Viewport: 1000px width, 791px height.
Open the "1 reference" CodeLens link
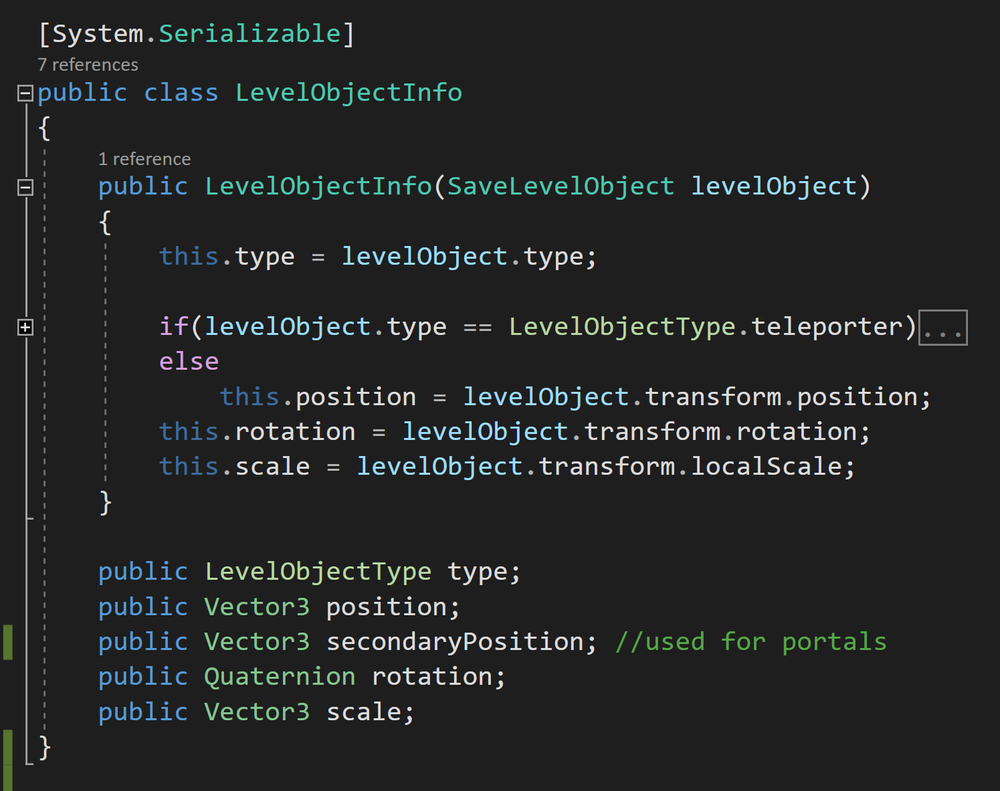[144, 158]
